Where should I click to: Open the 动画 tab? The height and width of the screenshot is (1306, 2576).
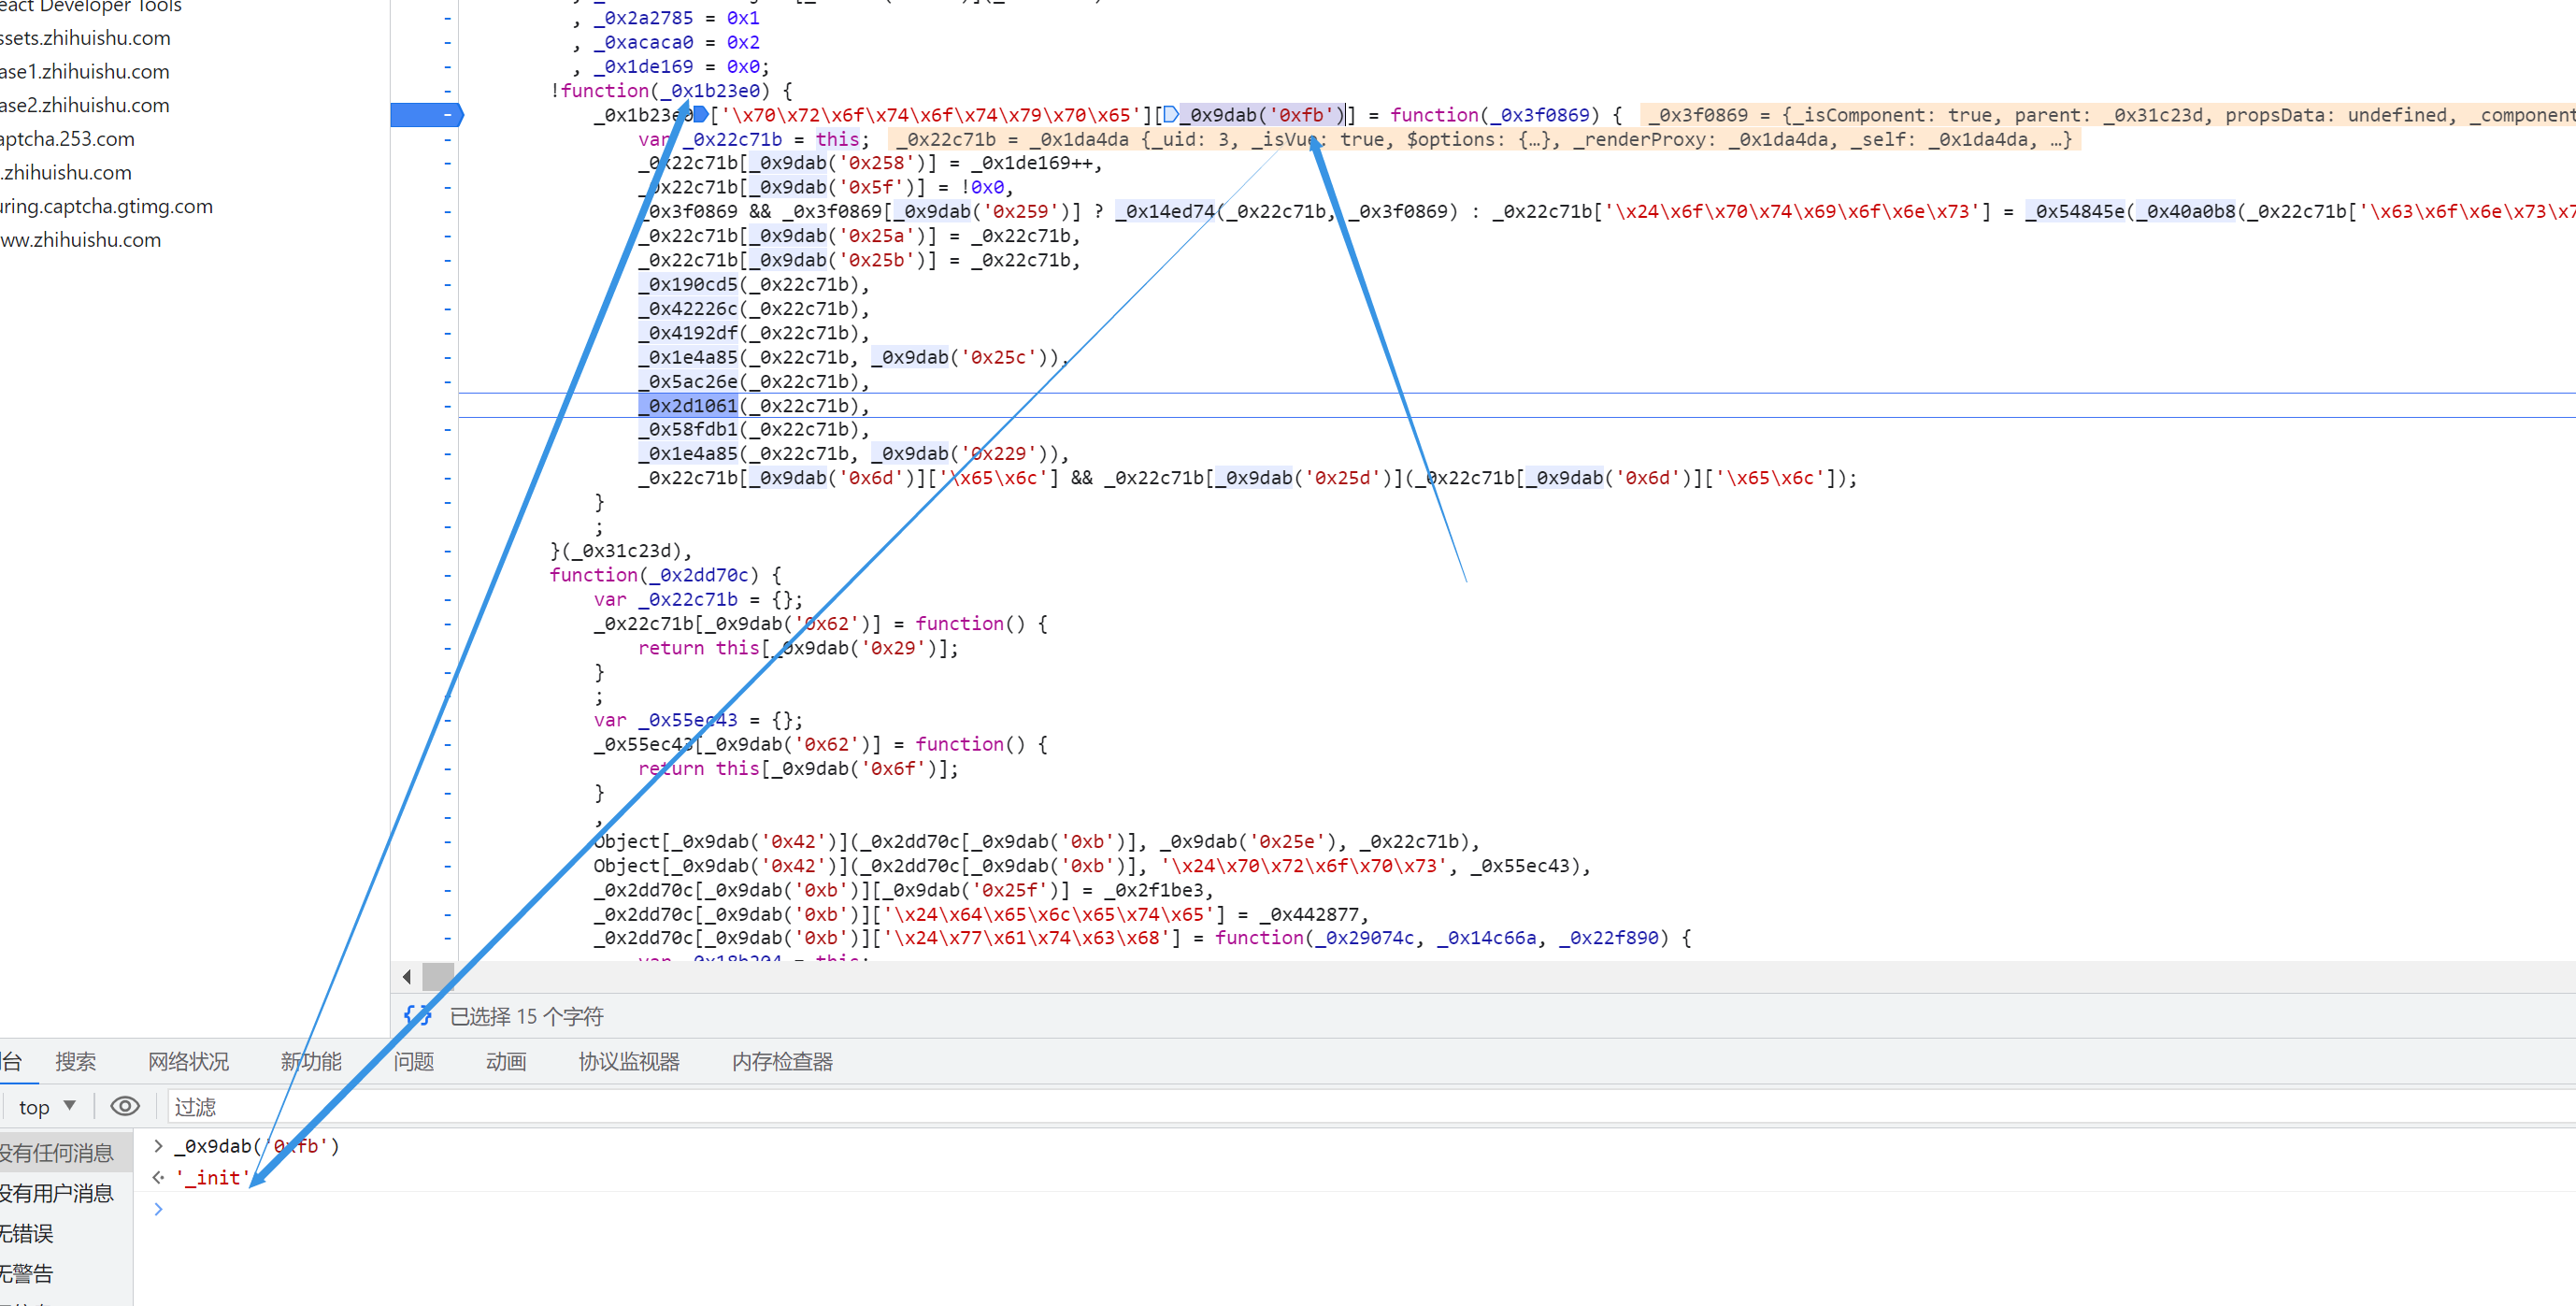pyautogui.click(x=506, y=1061)
